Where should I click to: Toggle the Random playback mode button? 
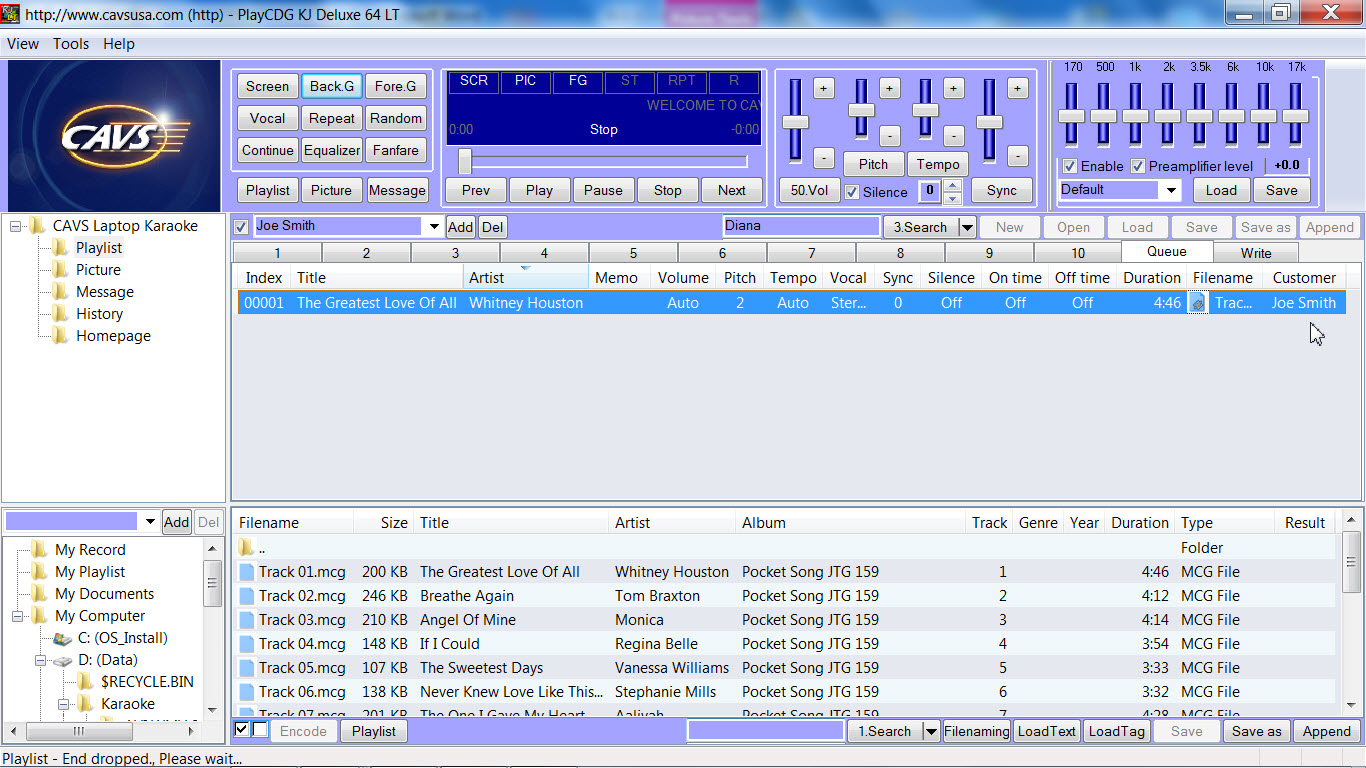pyautogui.click(x=396, y=118)
